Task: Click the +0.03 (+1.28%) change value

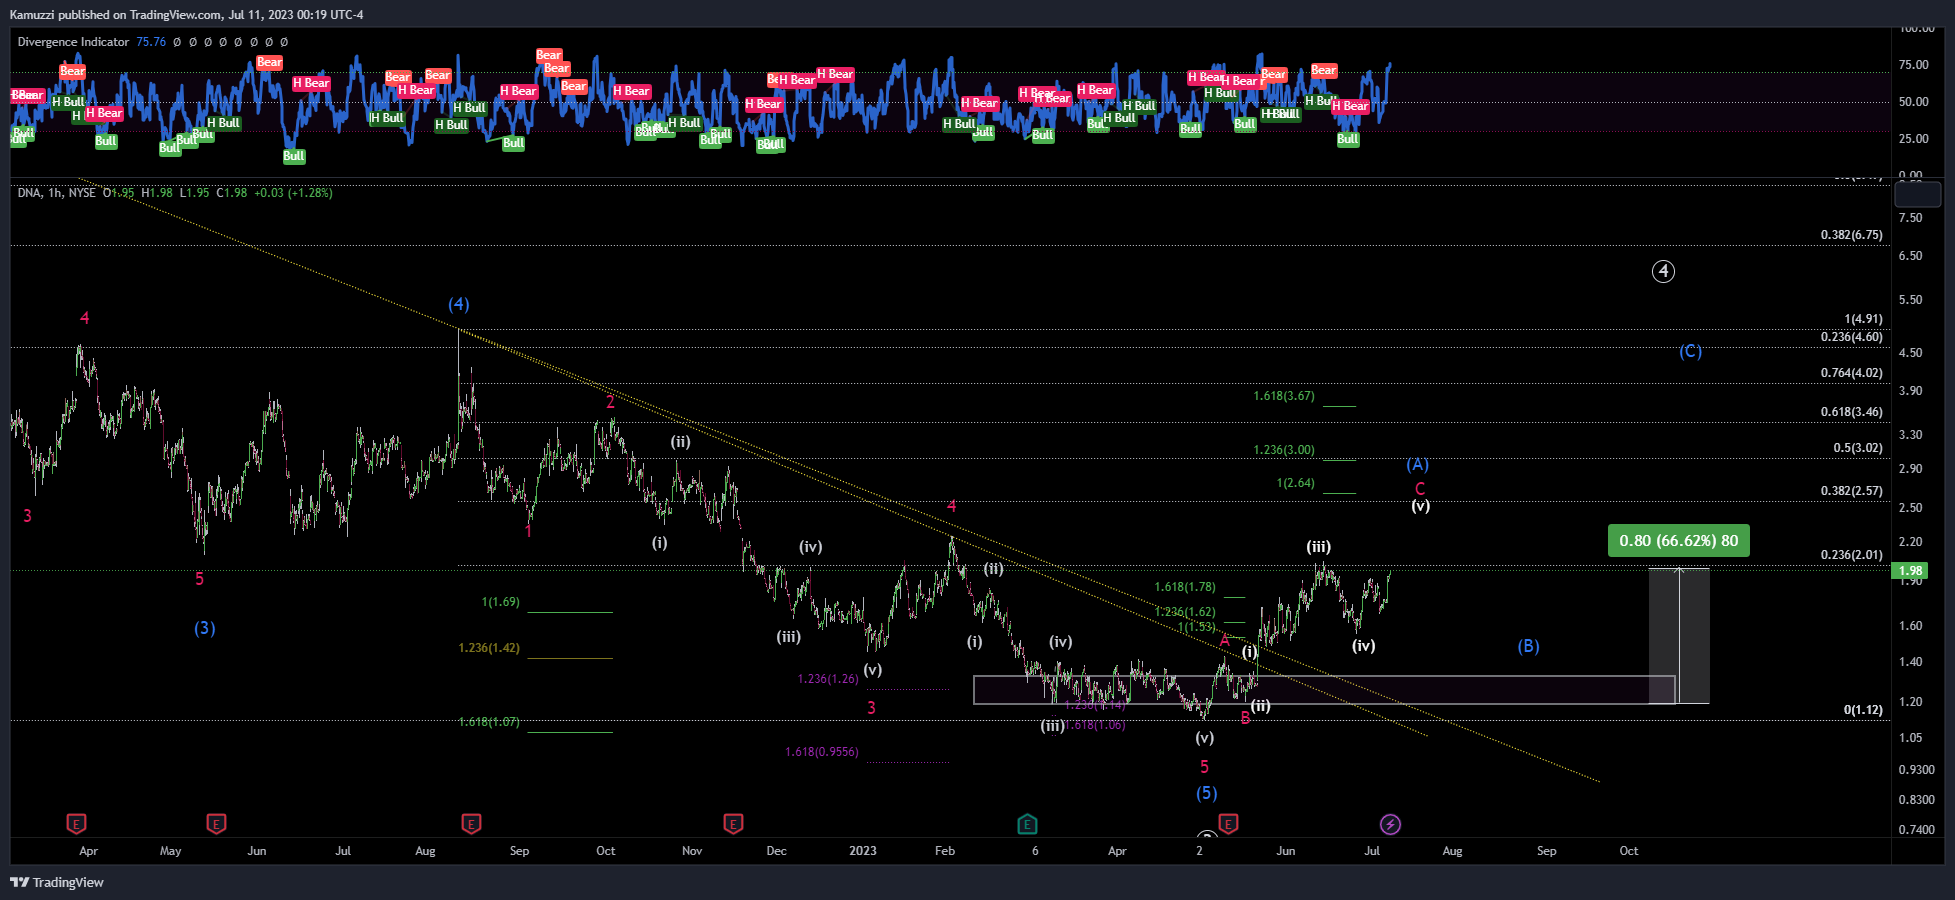Action: coord(293,193)
